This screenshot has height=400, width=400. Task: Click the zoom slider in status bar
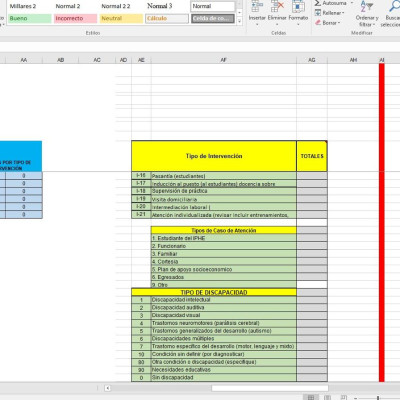point(378,398)
